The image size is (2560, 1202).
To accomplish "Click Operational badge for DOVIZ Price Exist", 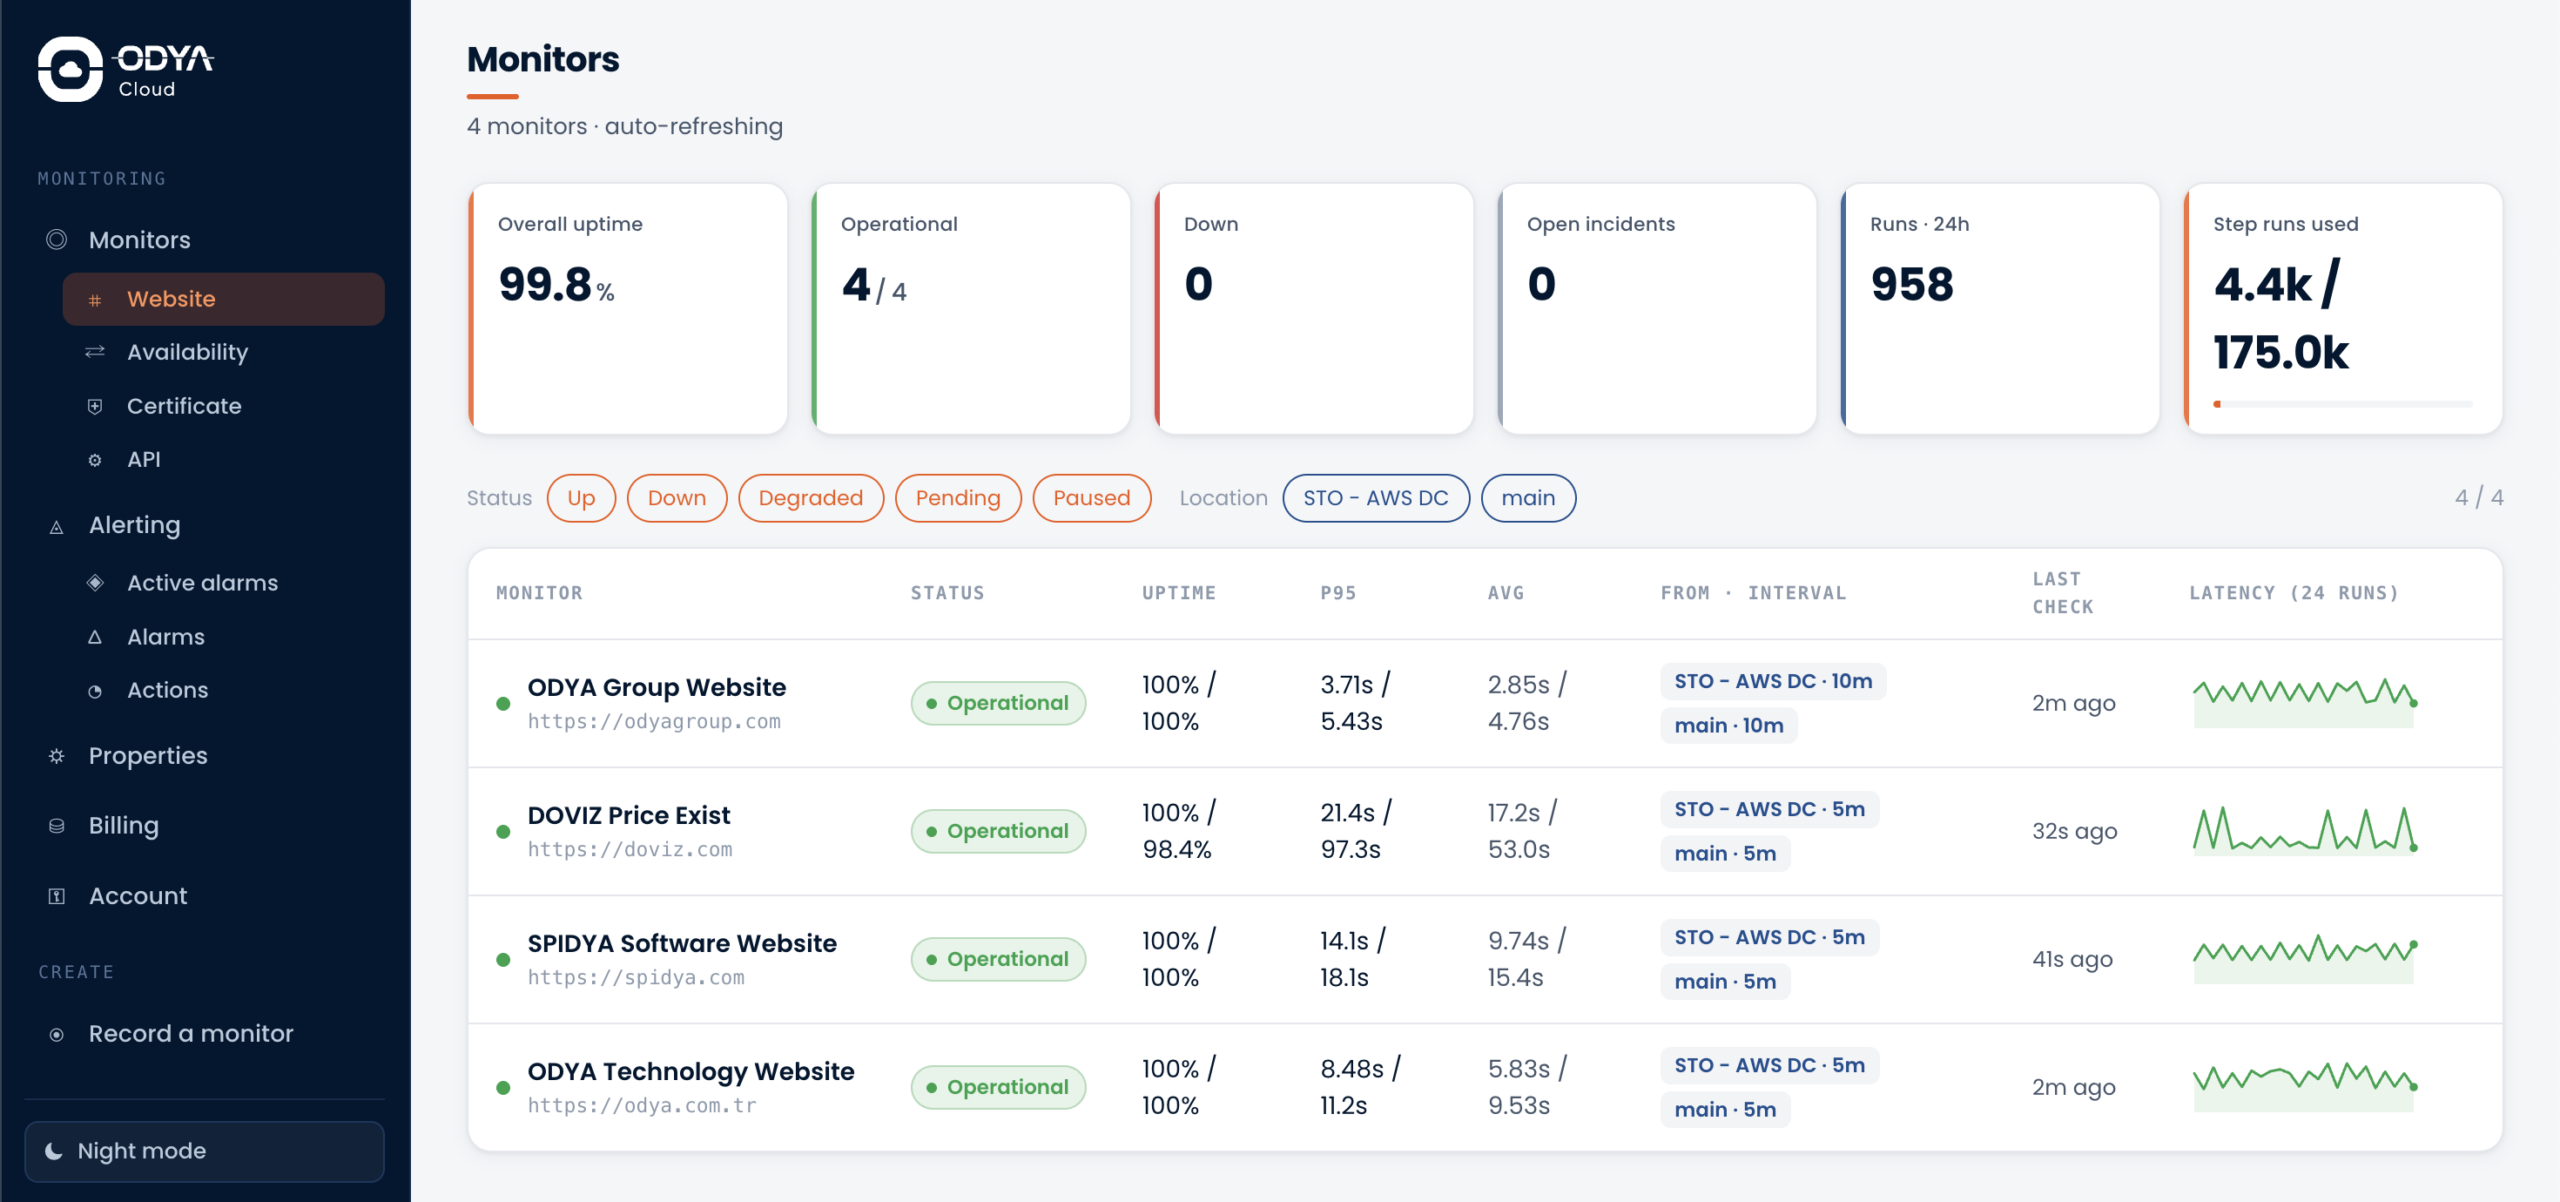I will [998, 832].
